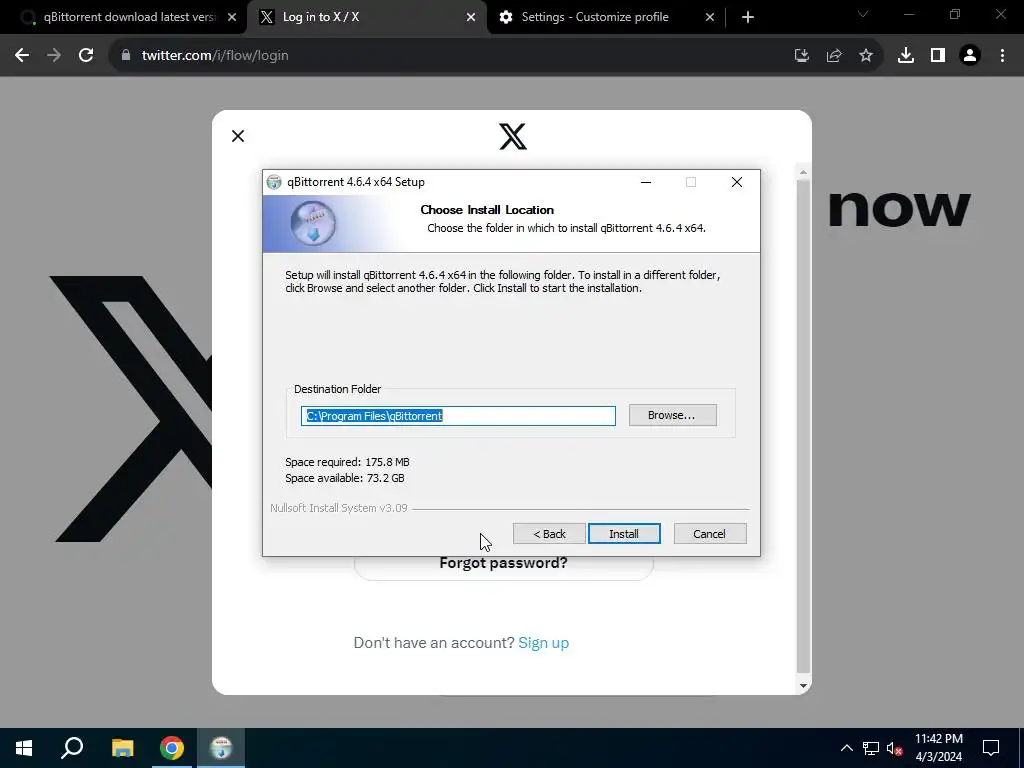The height and width of the screenshot is (768, 1024).
Task: Click Chrome icon in taskbar
Action: pos(172,748)
